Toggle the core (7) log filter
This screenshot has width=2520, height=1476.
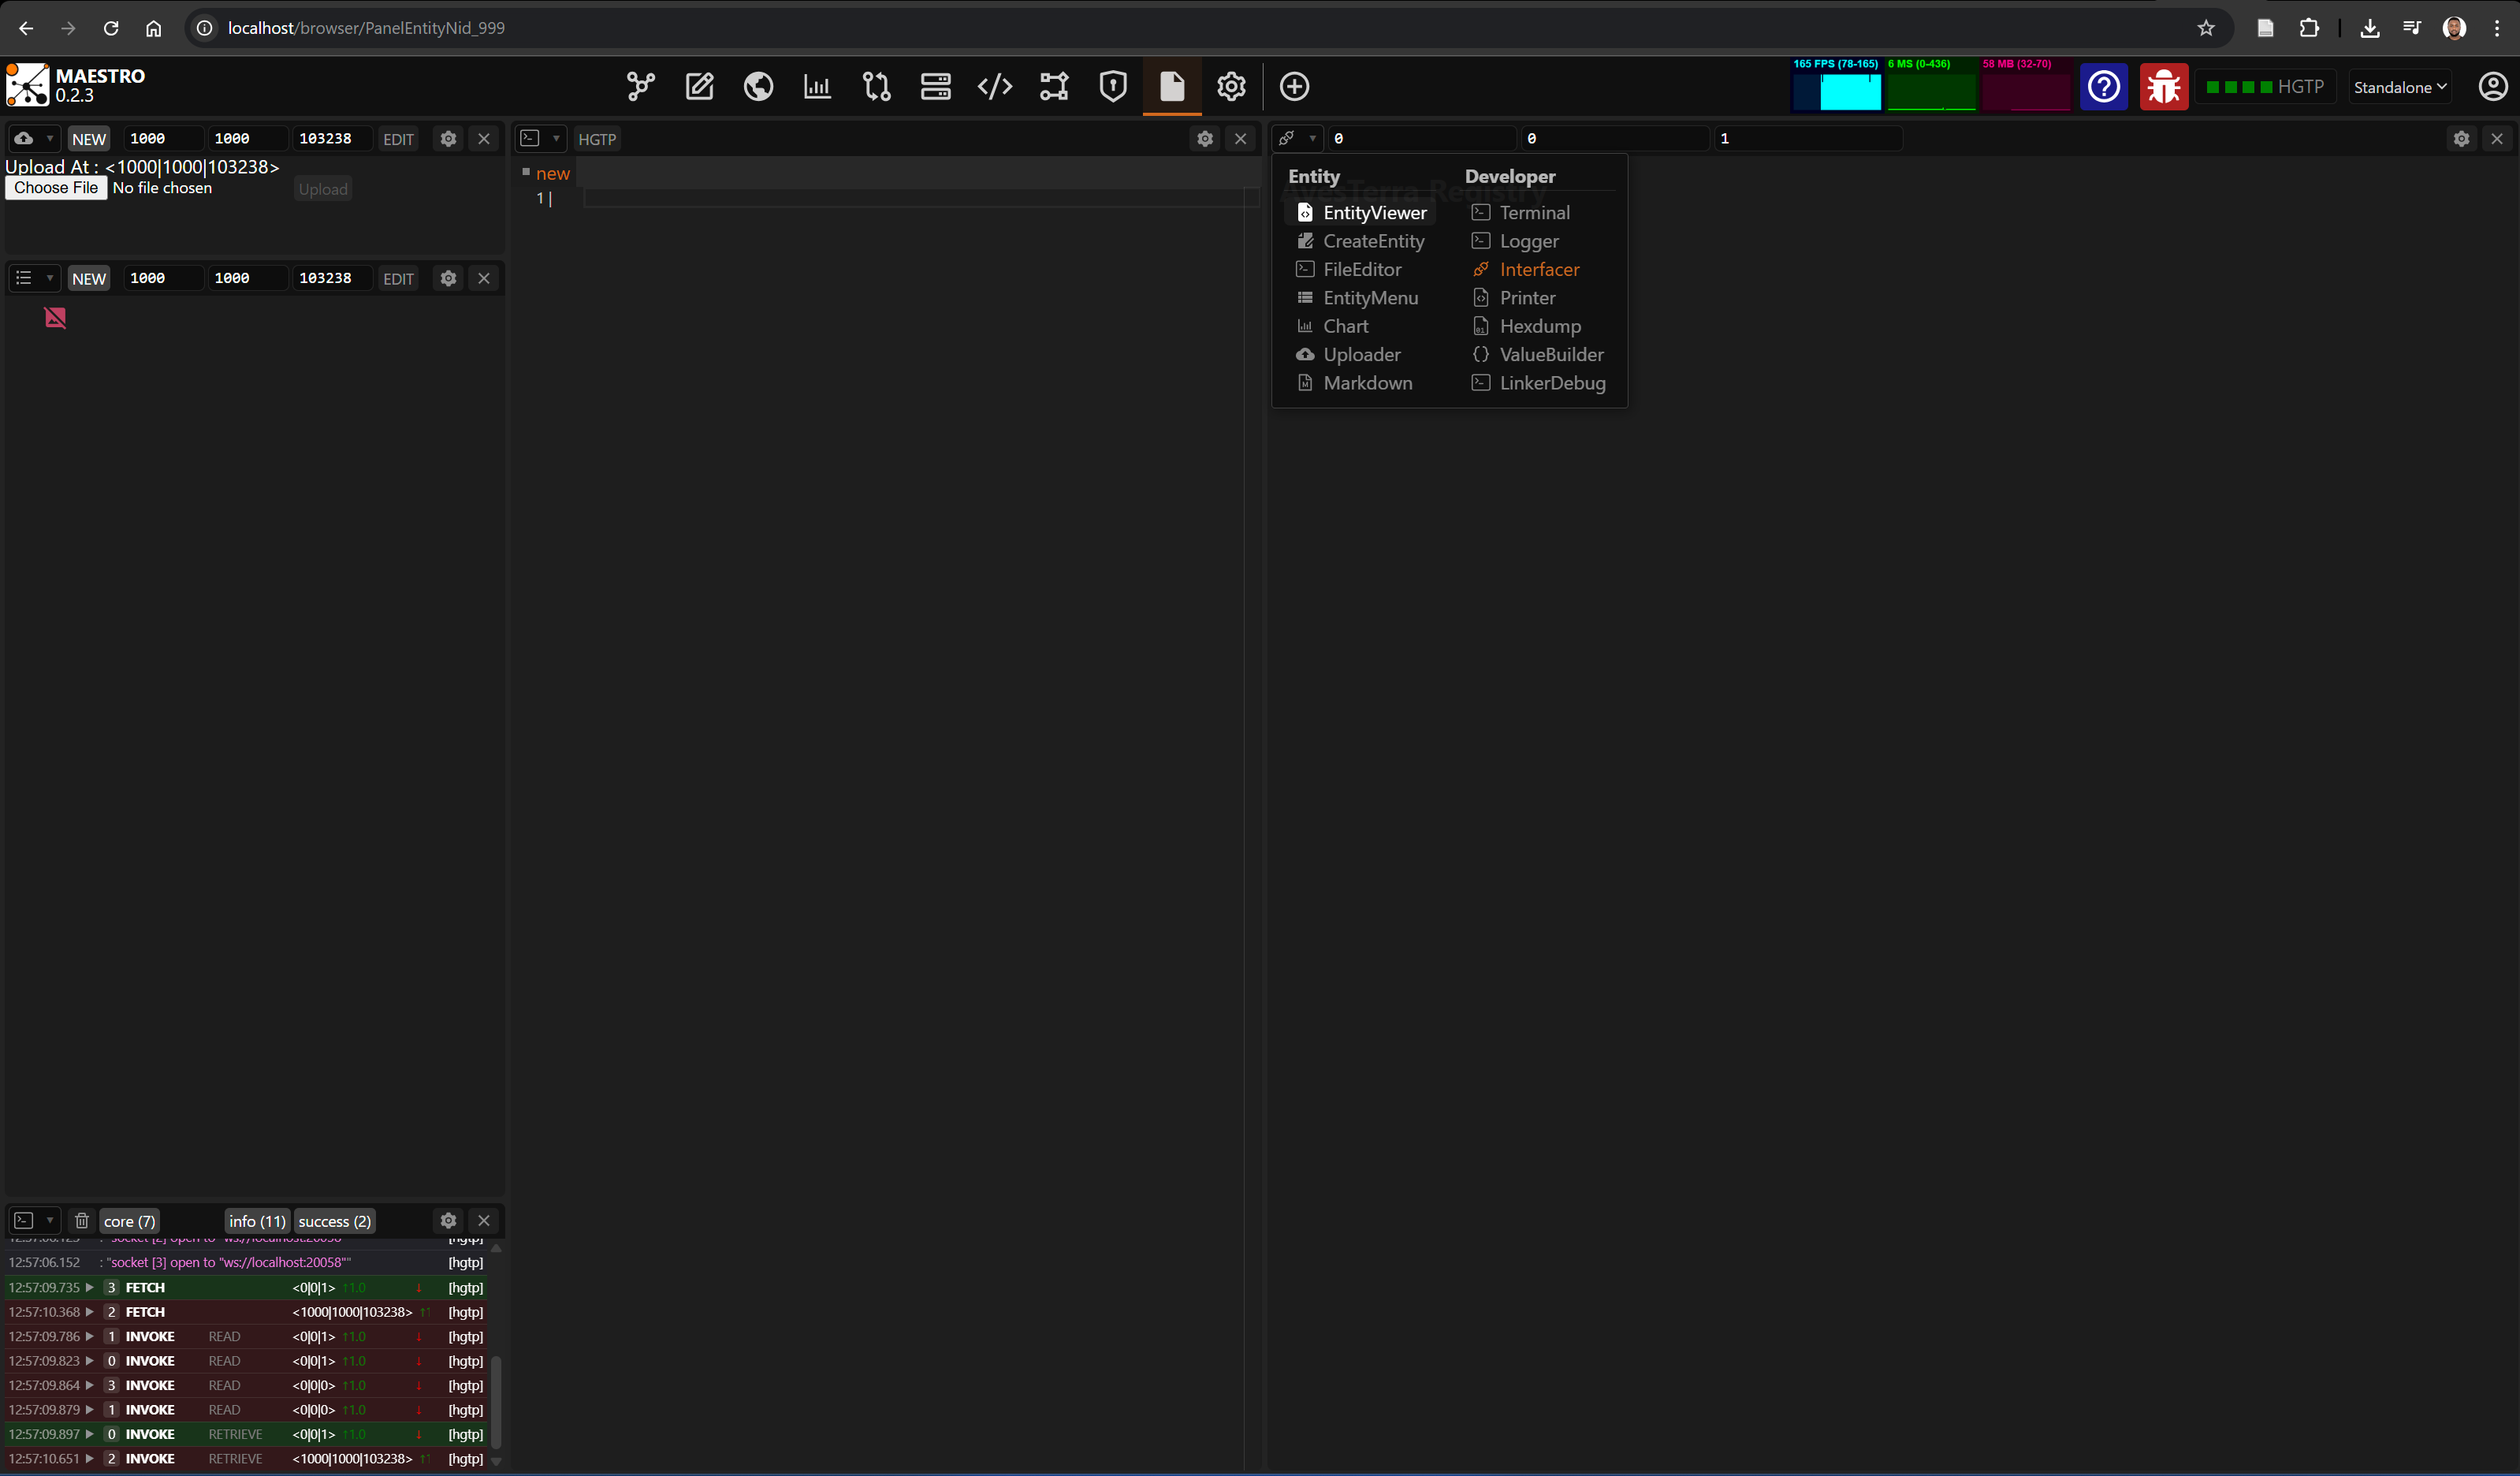coord(129,1221)
